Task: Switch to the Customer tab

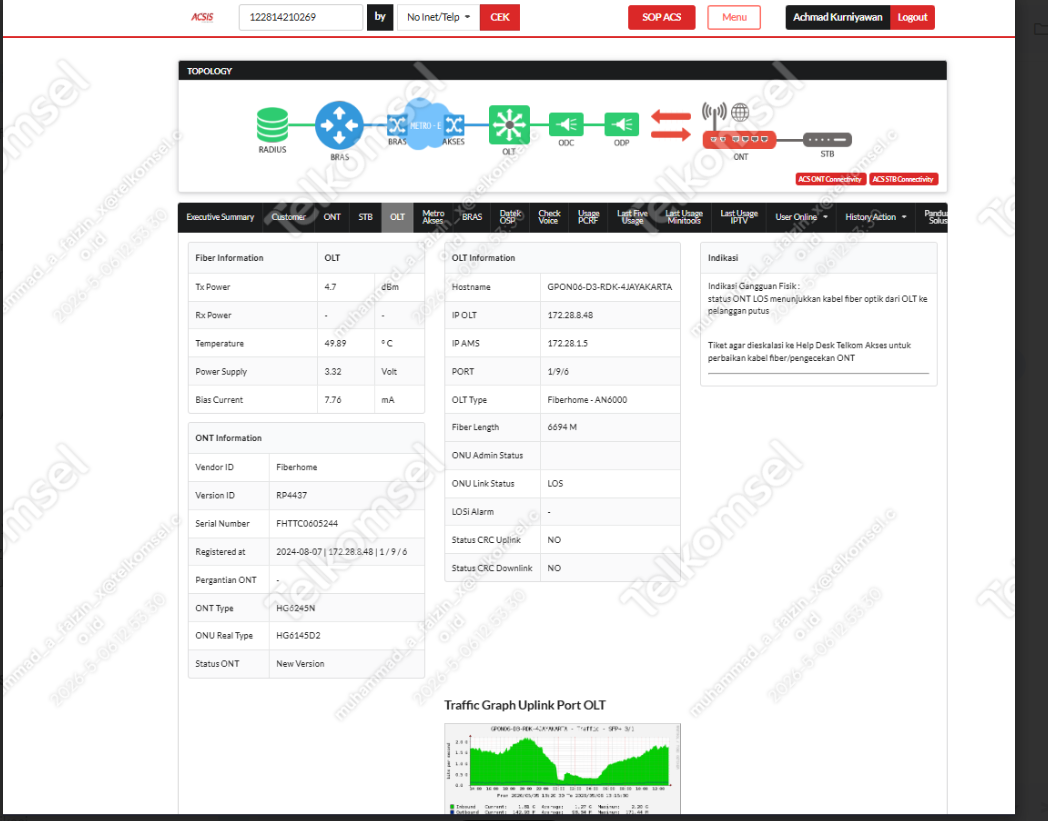Action: tap(288, 217)
